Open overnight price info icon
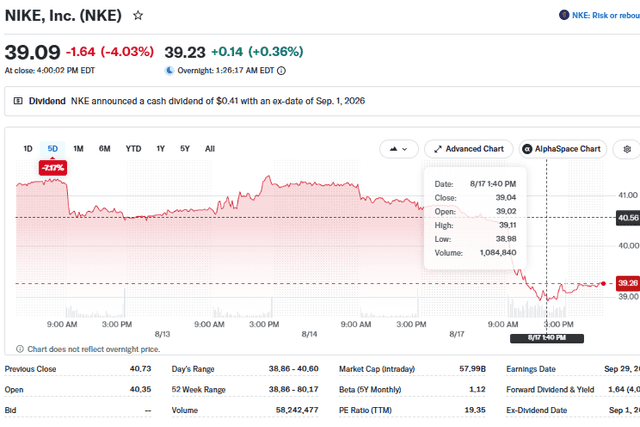This screenshot has width=640, height=427. click(281, 71)
